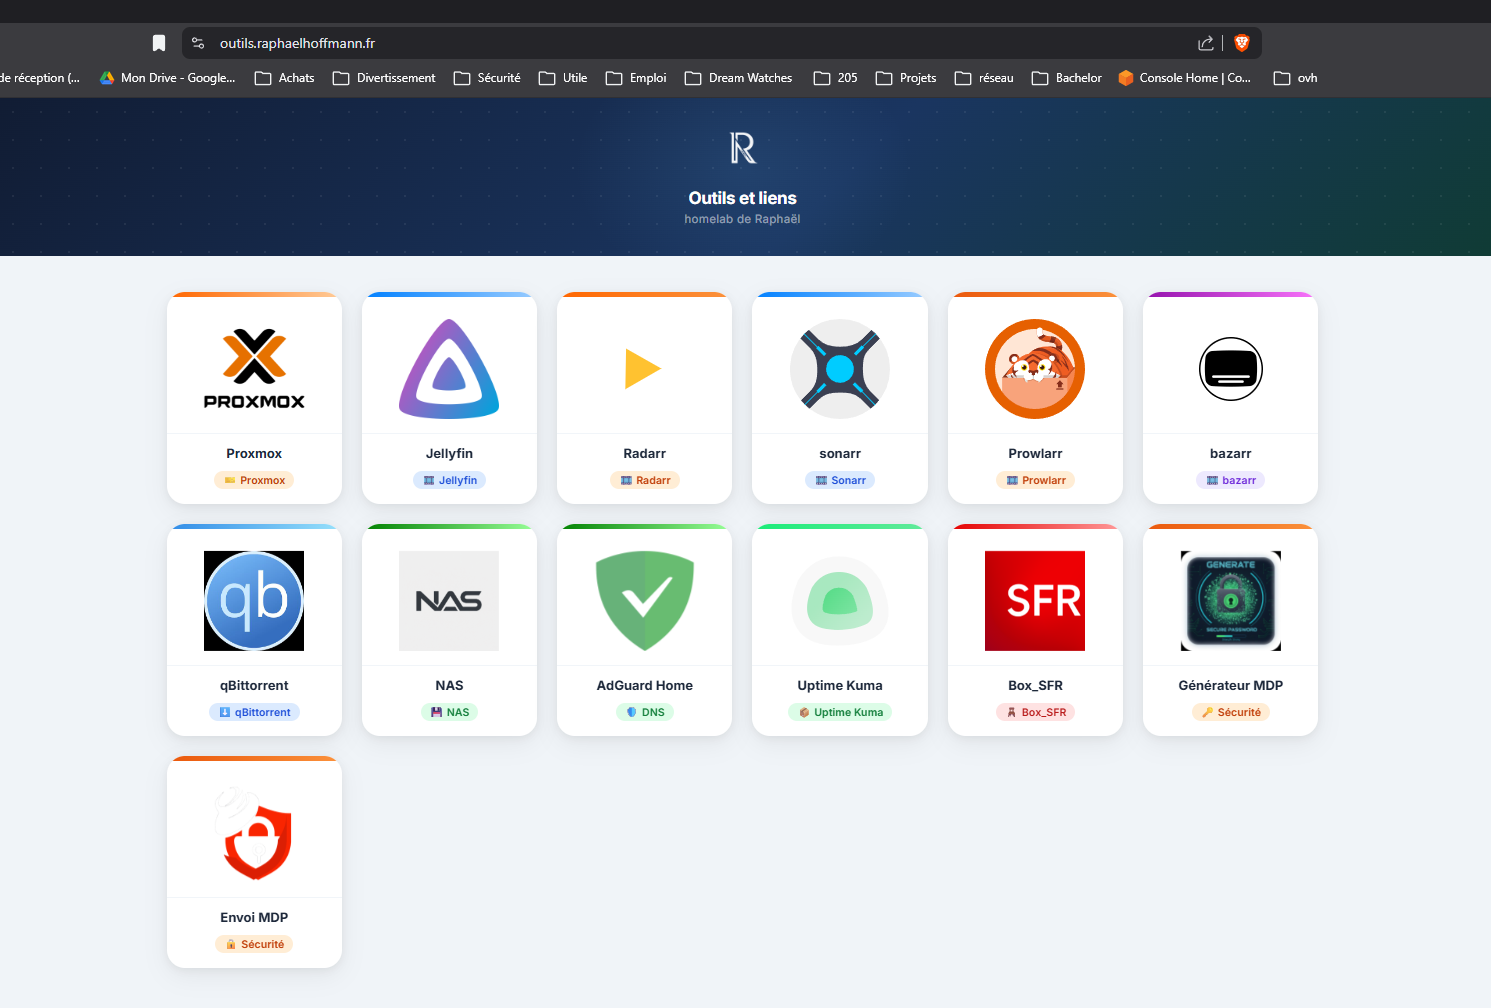The image size is (1491, 1008).
Task: Click the sonarr round logo
Action: 840,369
